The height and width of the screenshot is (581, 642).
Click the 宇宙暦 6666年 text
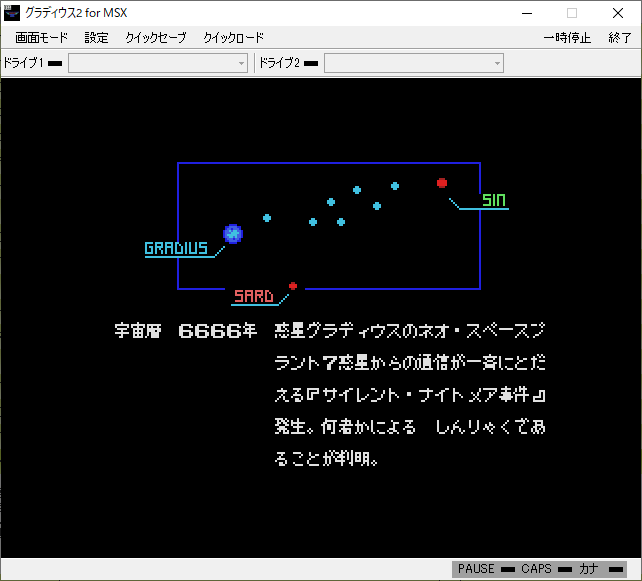(x=185, y=330)
